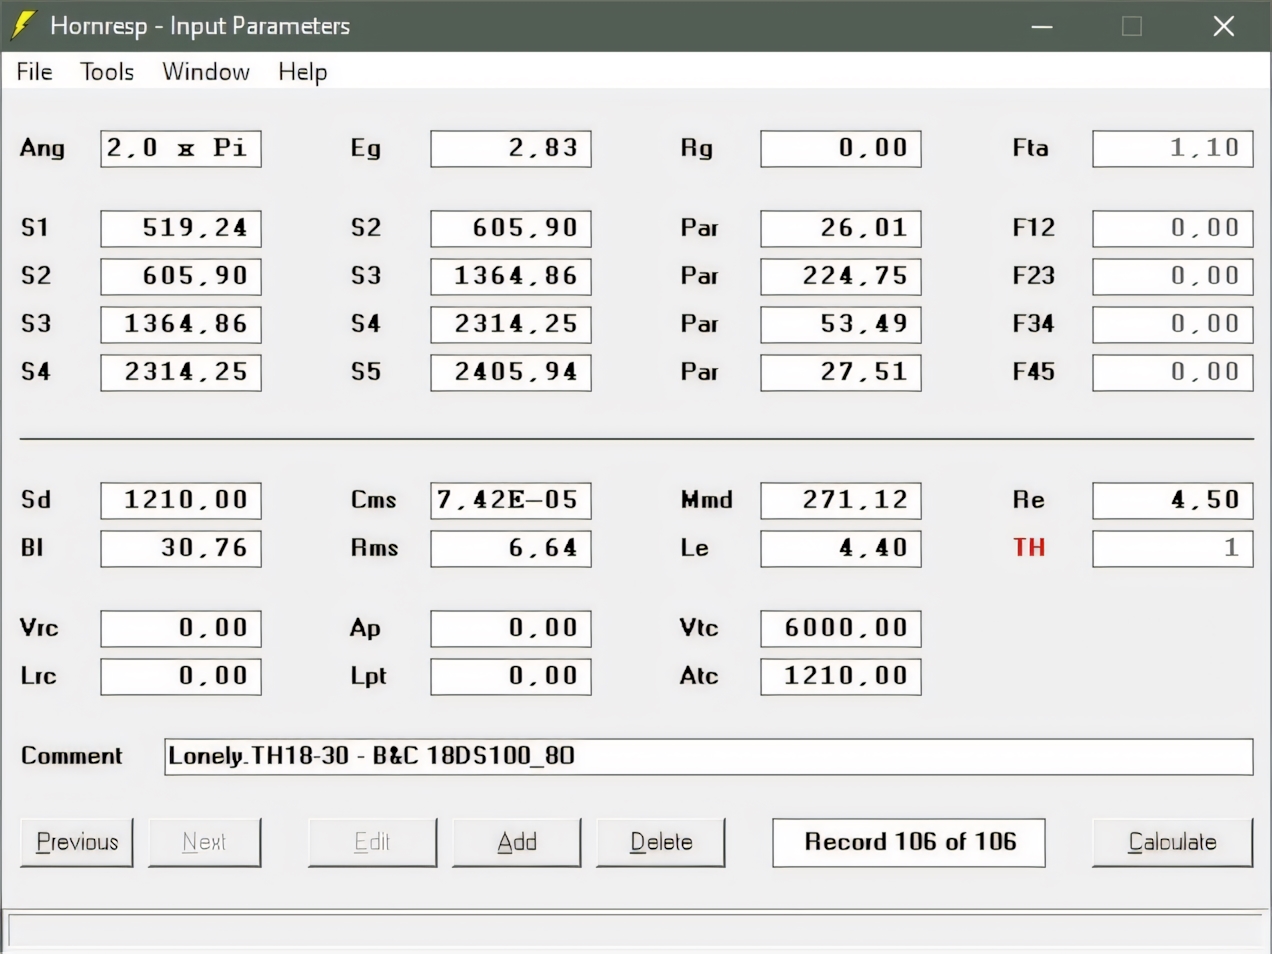
Task: Click the Ang 2,0 x Pi field
Action: (181, 149)
